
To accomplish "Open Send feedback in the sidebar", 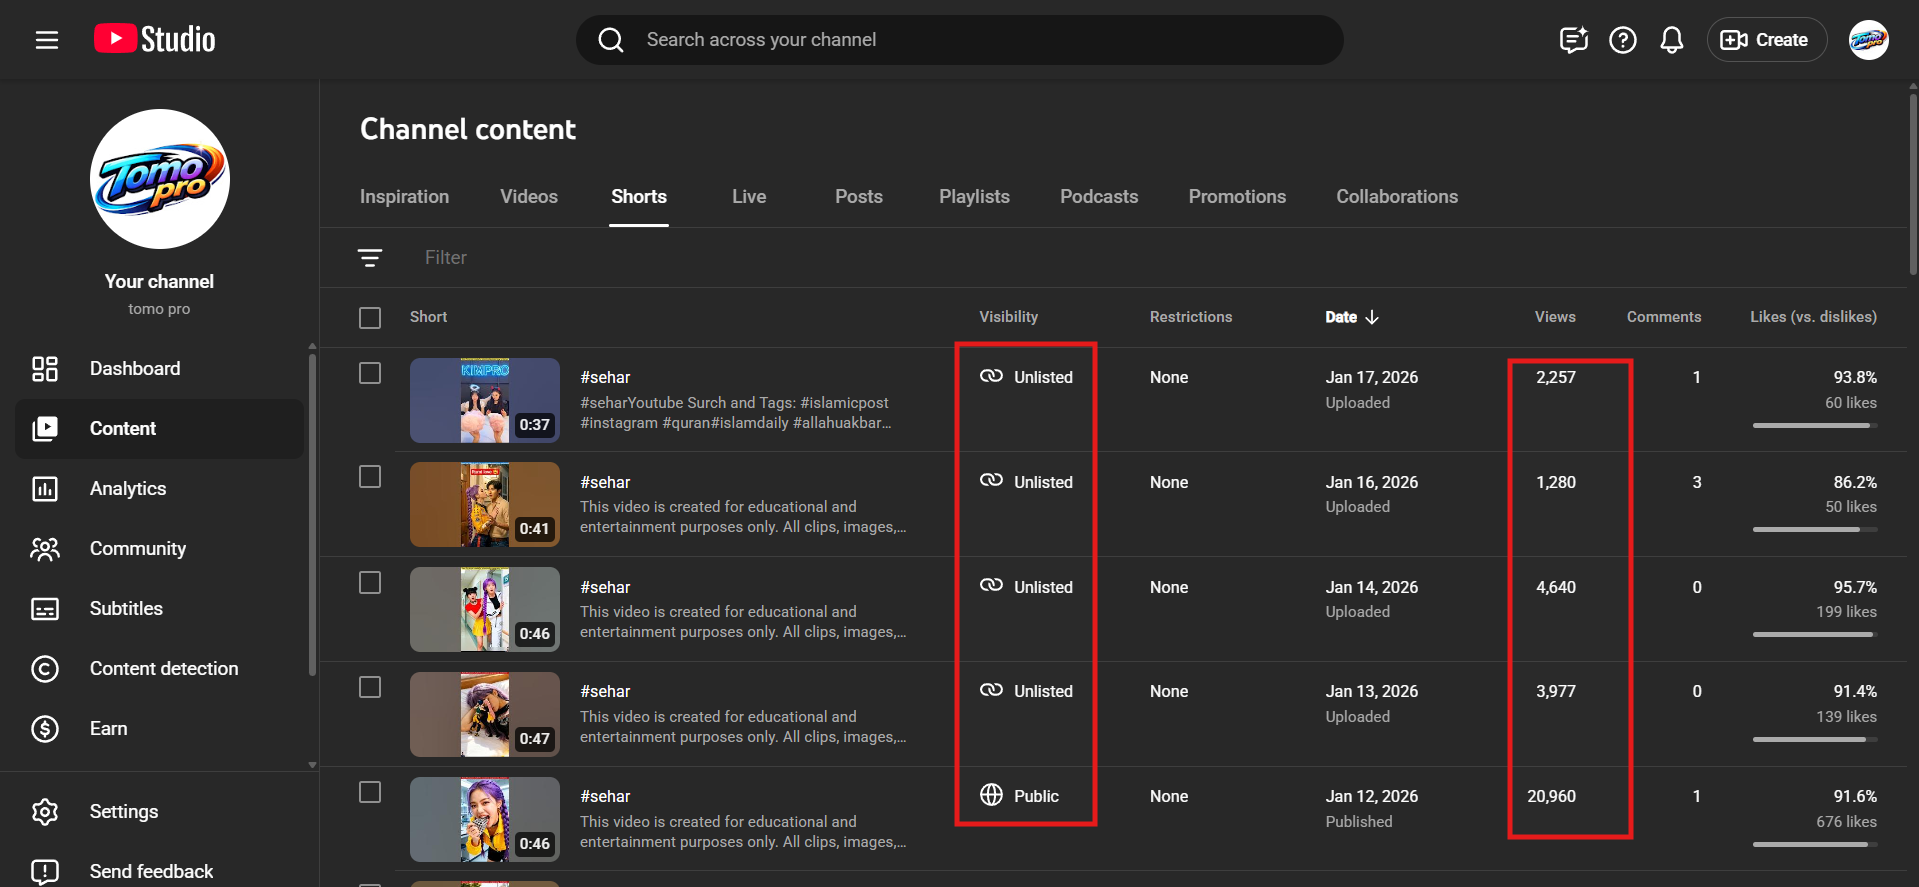I will 151,871.
